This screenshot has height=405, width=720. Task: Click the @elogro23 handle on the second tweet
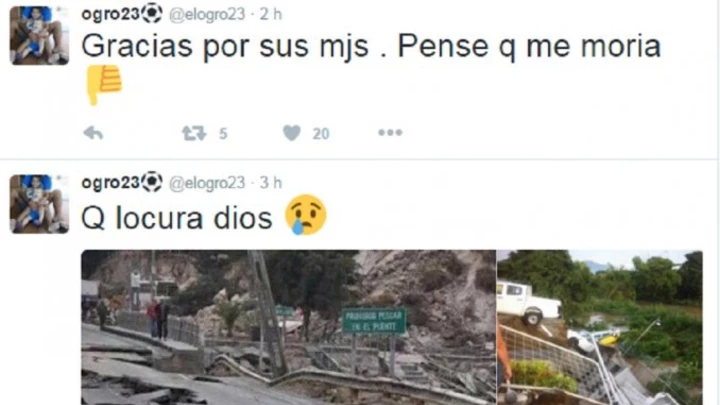tap(207, 183)
